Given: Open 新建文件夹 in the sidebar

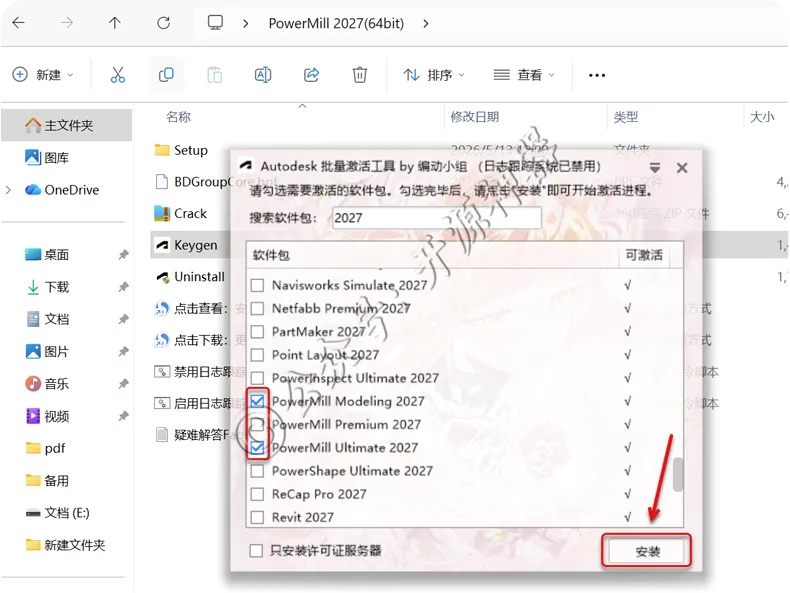Looking at the screenshot, I should [x=67, y=545].
